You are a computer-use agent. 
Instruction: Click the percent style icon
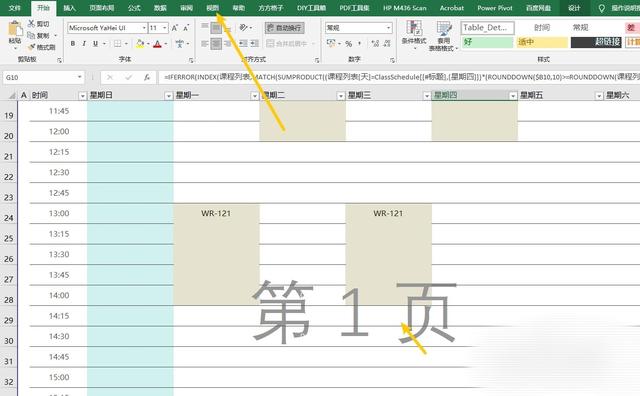(349, 43)
